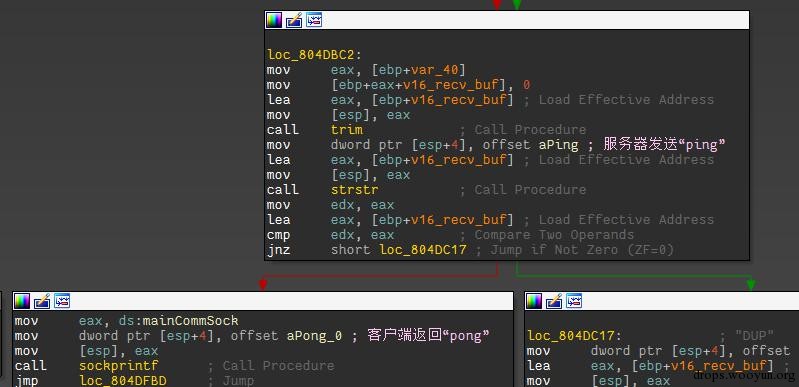Screen dimensions: 799x387
Task: Click the mainCommSock variable
Action: pyautogui.click(x=191, y=321)
